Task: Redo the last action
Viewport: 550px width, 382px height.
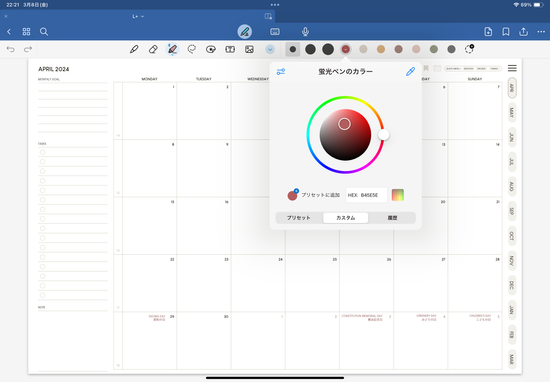Action: [x=28, y=49]
